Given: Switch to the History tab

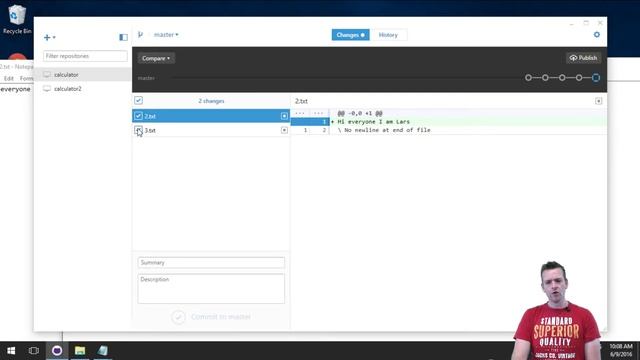Looking at the screenshot, I should pos(388,35).
